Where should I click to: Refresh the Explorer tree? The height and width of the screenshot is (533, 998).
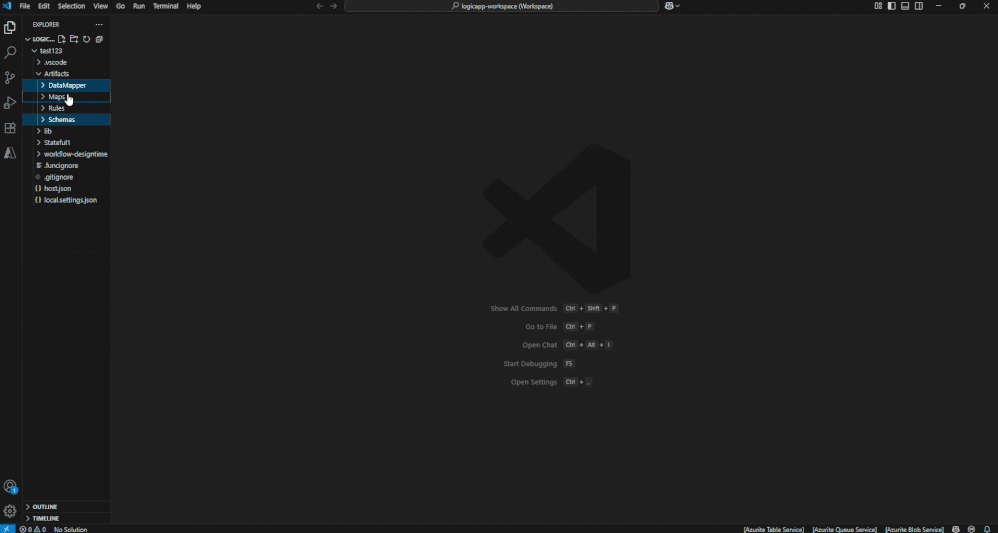[87, 39]
